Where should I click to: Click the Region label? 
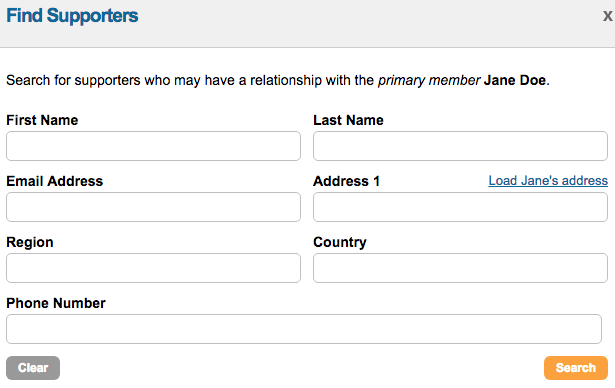pyautogui.click(x=30, y=242)
